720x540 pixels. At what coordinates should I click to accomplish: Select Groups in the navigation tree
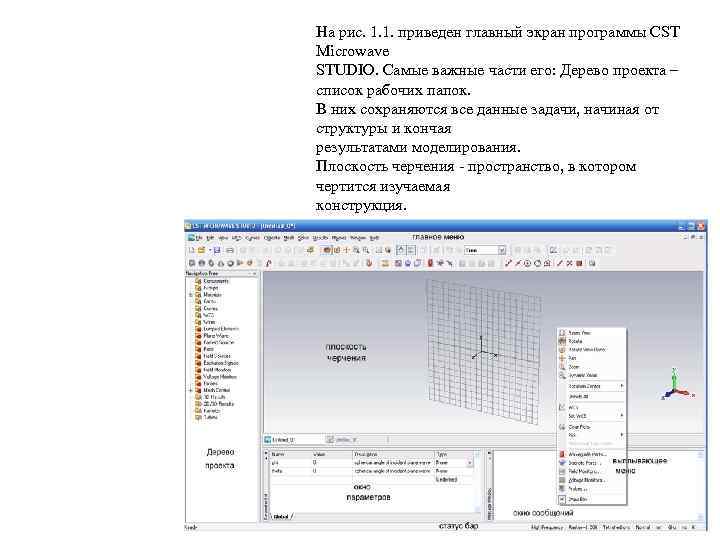coord(211,288)
